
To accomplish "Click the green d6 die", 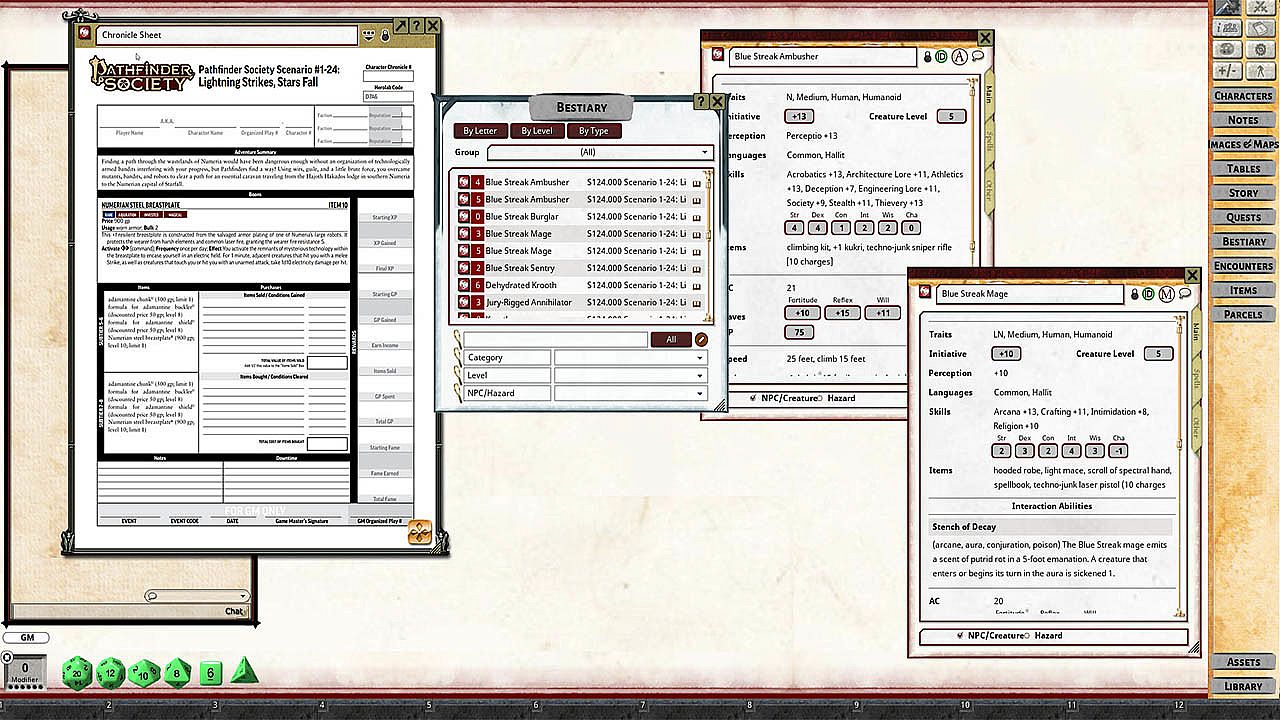I will point(210,673).
